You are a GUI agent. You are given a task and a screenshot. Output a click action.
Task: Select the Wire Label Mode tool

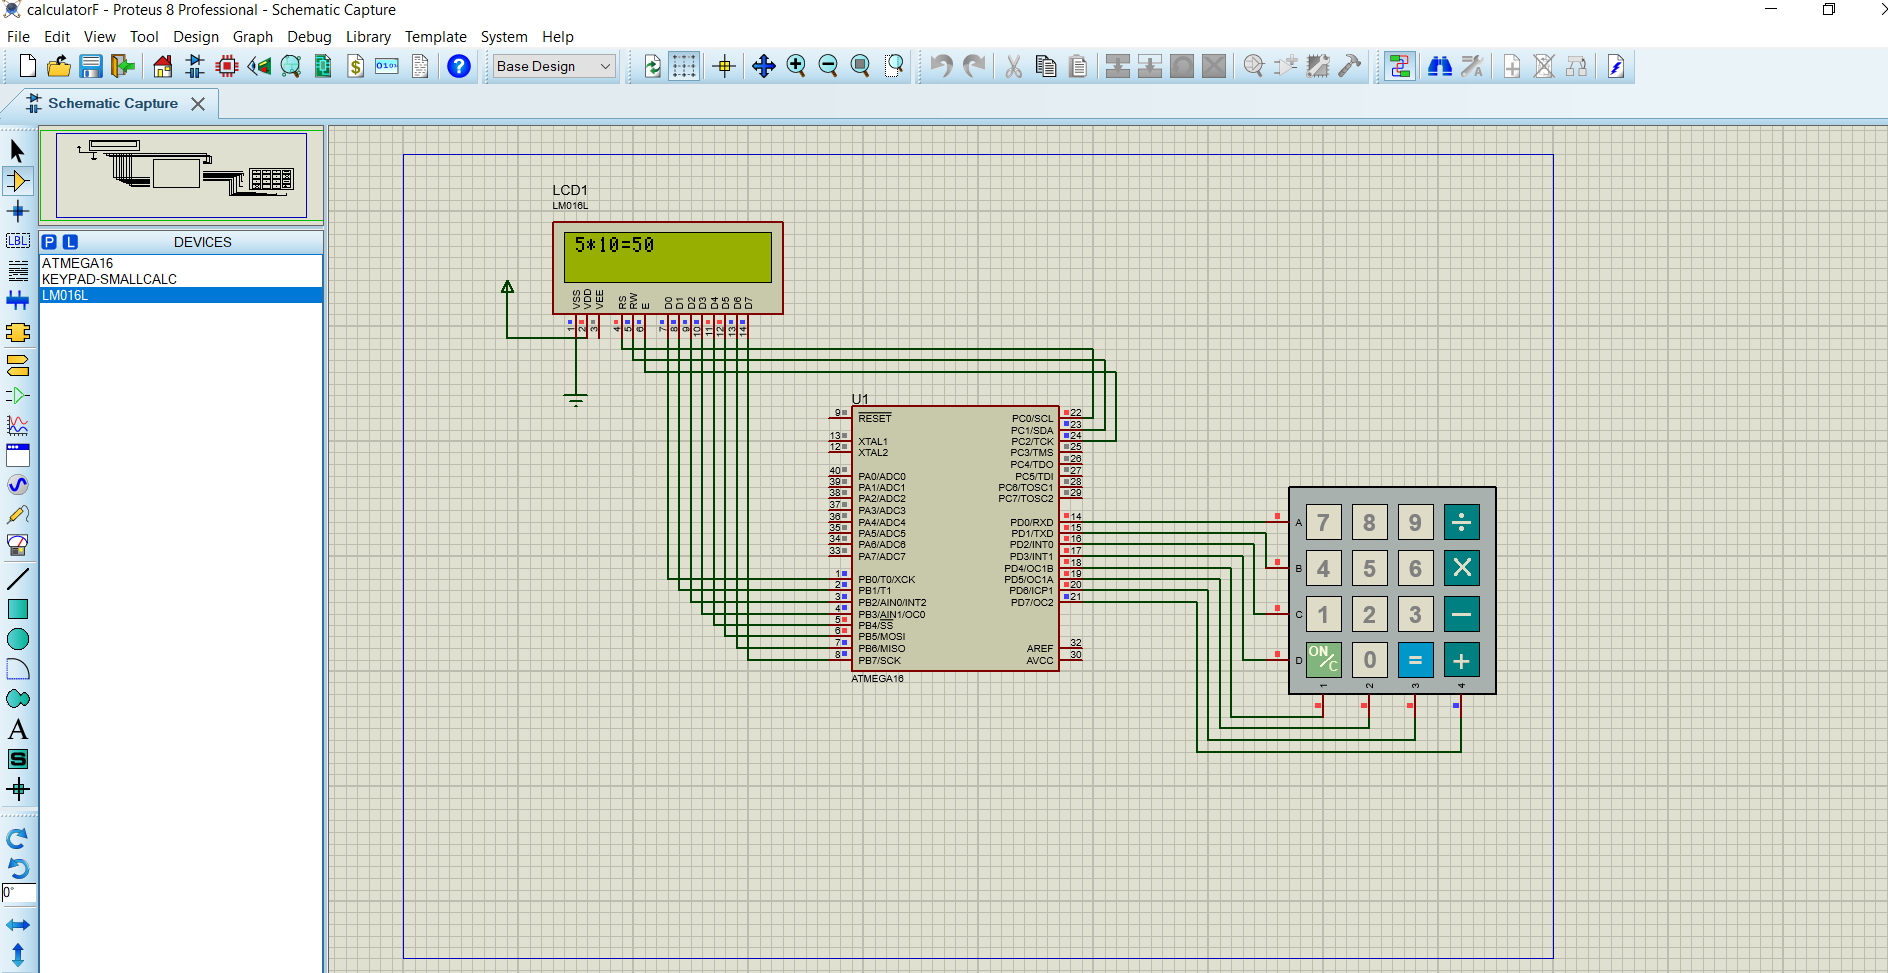click(x=17, y=241)
